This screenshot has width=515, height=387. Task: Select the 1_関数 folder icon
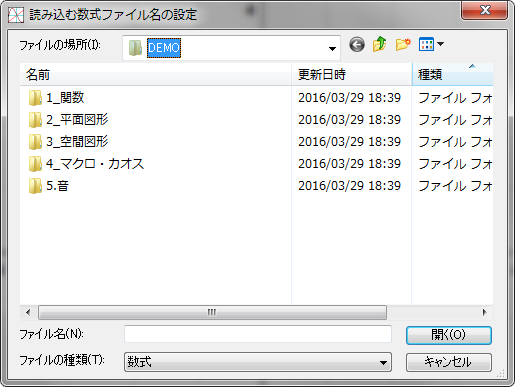[35, 98]
